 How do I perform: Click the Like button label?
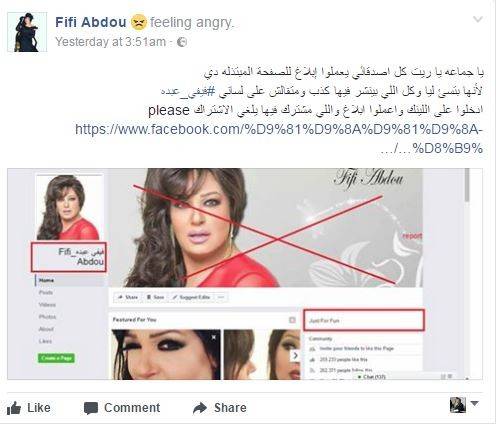pyautogui.click(x=39, y=408)
